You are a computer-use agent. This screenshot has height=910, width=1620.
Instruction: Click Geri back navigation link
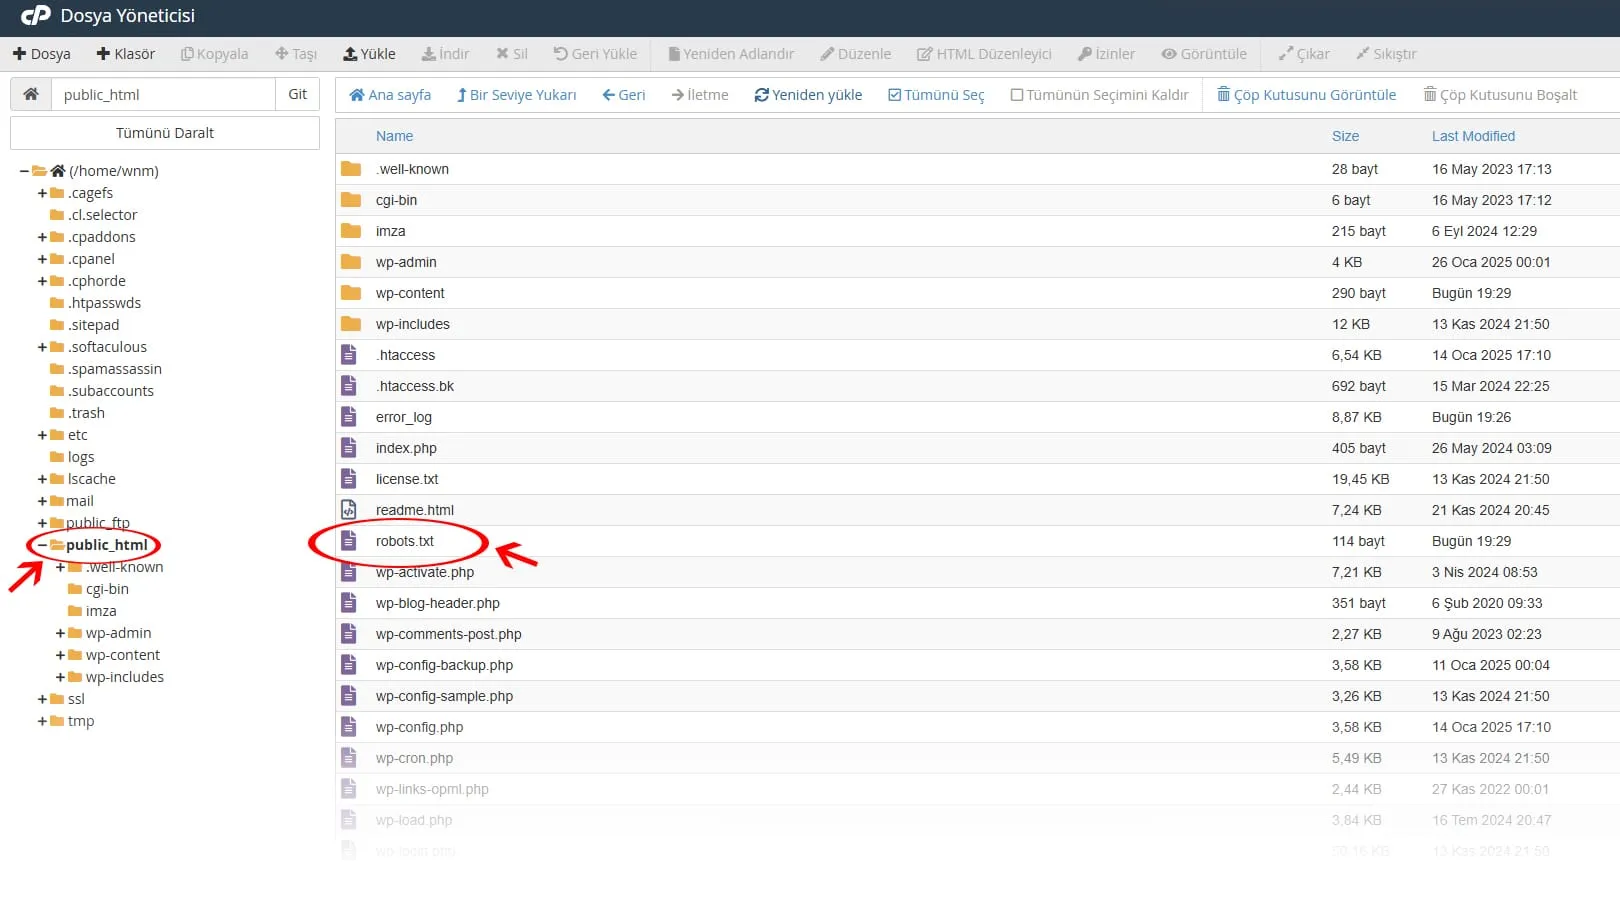624,95
